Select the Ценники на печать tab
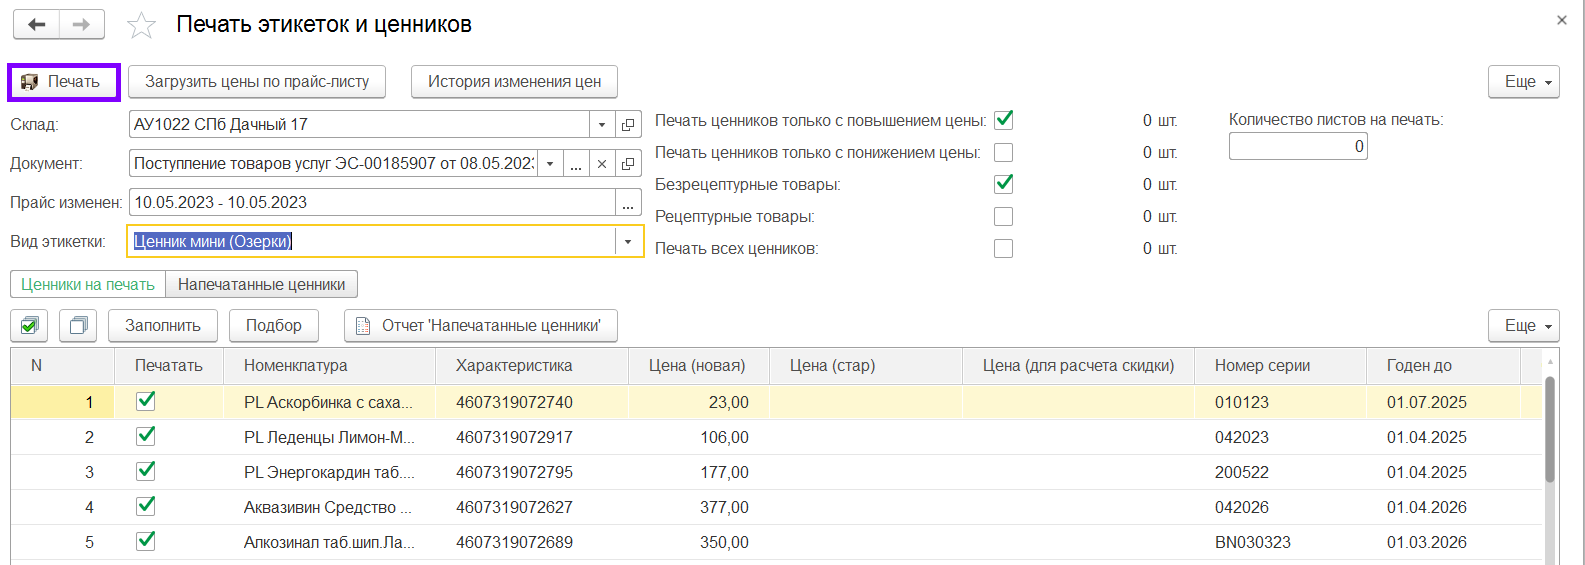The height and width of the screenshot is (565, 1585). pos(88,285)
